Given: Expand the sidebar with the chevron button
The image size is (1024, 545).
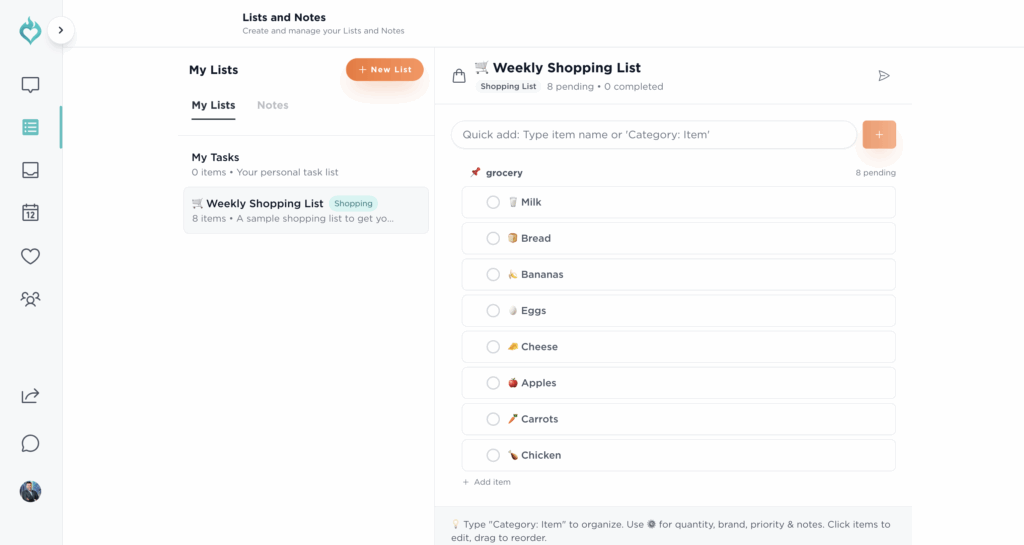Looking at the screenshot, I should pyautogui.click(x=61, y=31).
